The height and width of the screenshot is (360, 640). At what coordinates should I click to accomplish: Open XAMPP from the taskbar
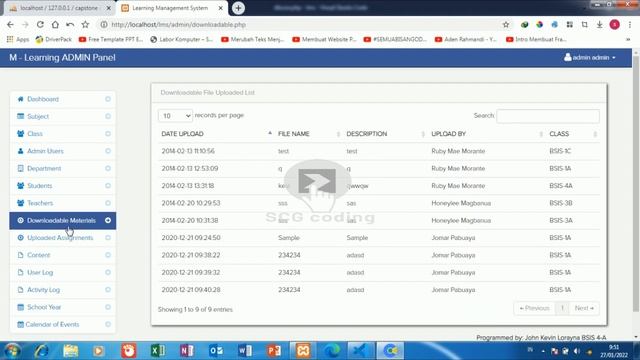click(x=303, y=351)
